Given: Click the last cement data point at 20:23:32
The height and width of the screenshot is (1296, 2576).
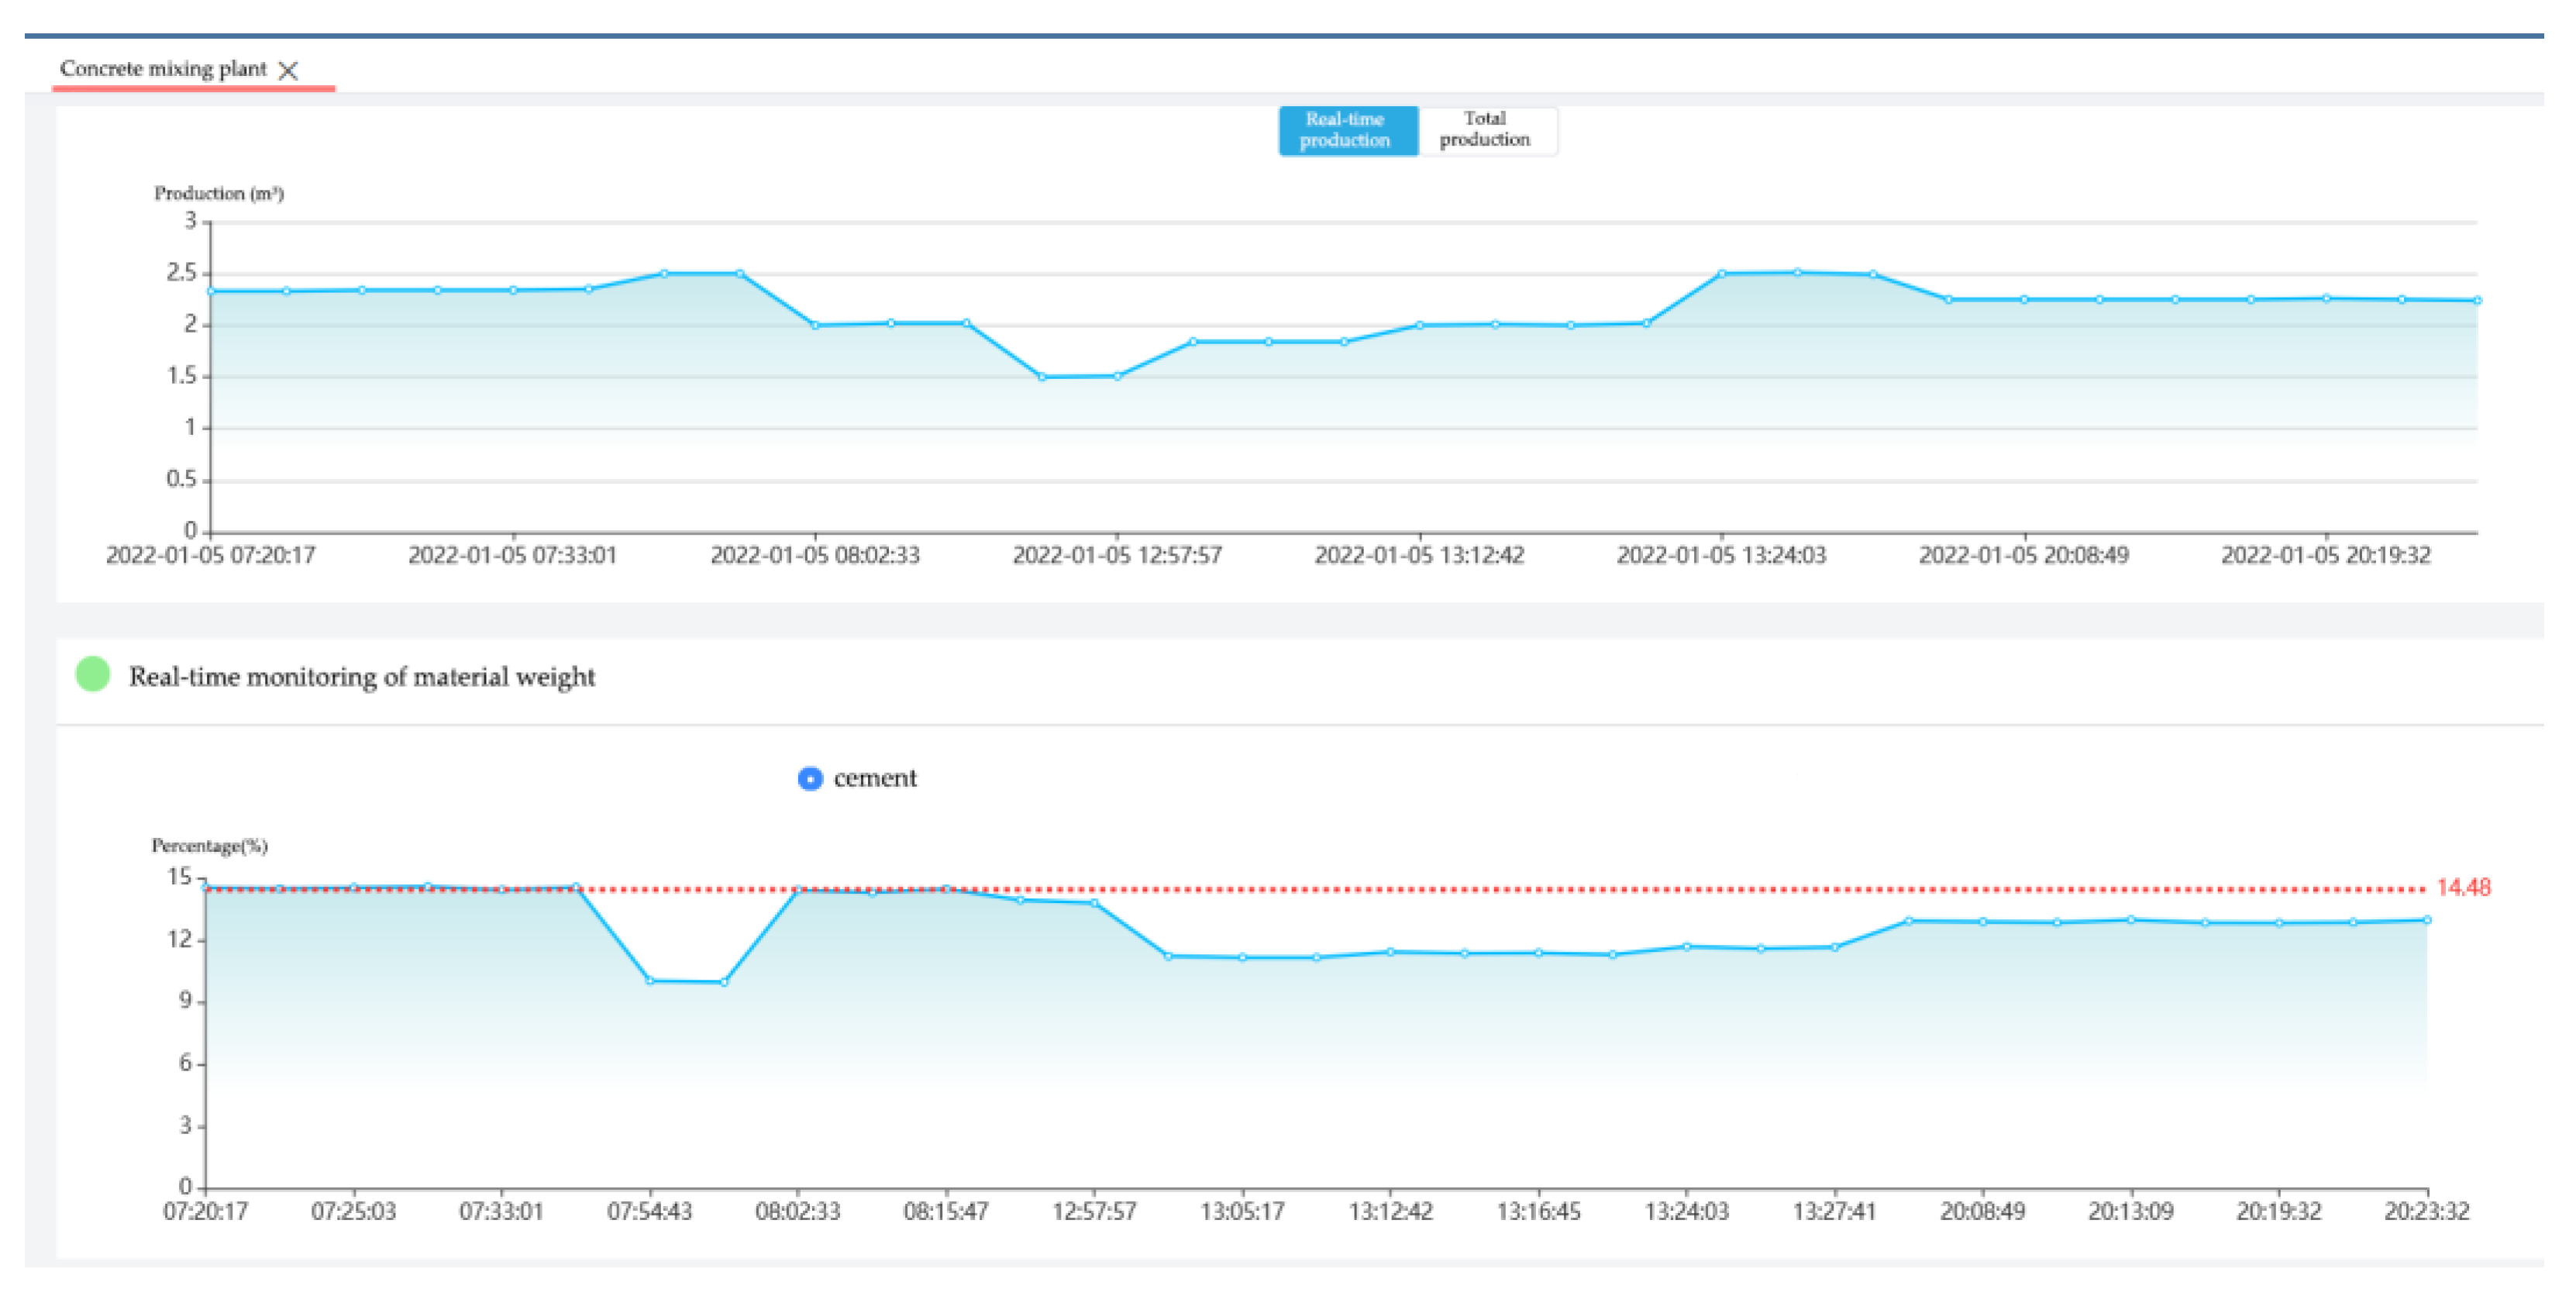Looking at the screenshot, I should pos(2427,920).
